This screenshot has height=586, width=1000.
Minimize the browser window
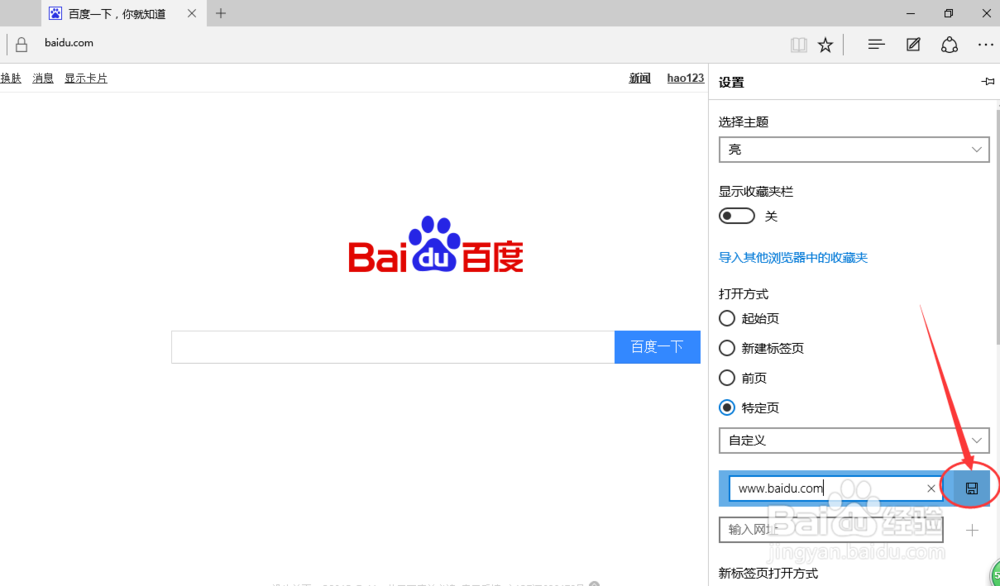pyautogui.click(x=910, y=13)
